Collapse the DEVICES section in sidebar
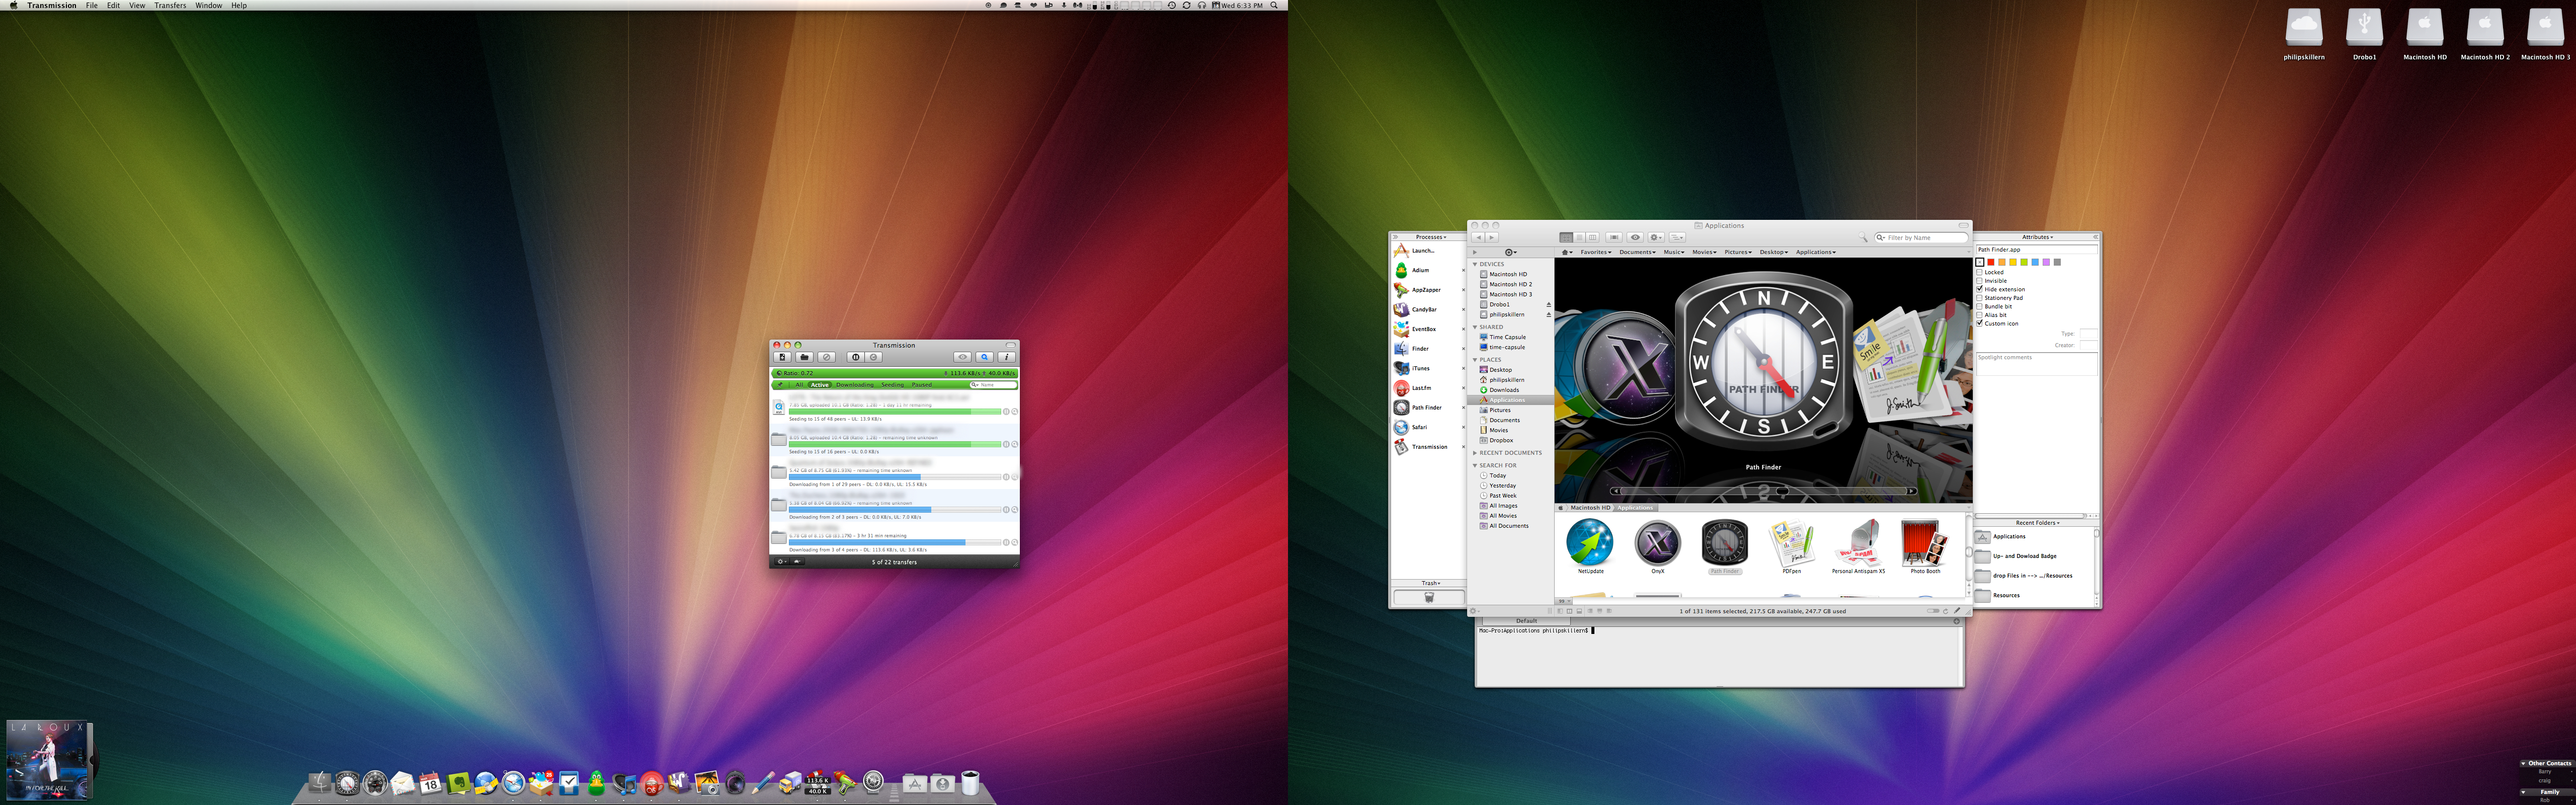The height and width of the screenshot is (805, 2576). tap(1474, 264)
